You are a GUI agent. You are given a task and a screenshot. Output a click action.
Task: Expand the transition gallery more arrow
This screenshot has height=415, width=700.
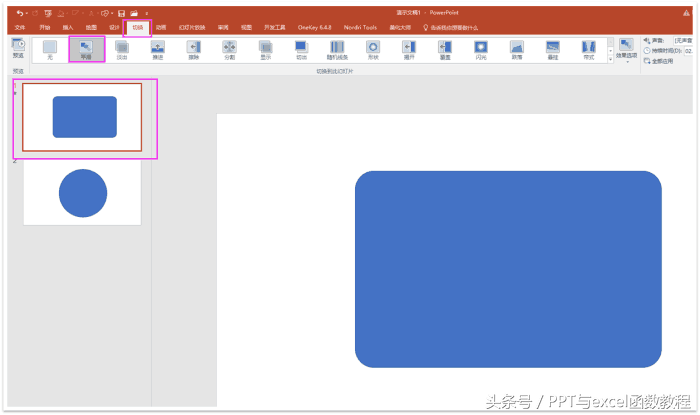coord(610,59)
